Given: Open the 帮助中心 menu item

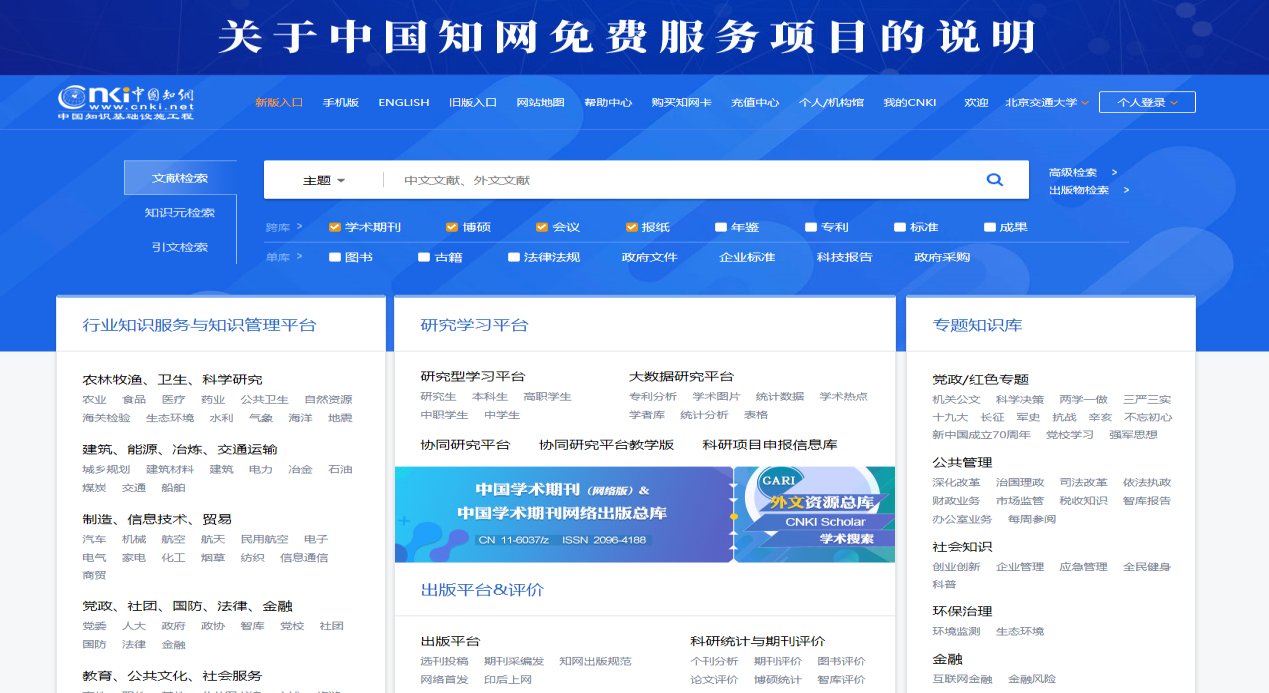Looking at the screenshot, I should click(x=608, y=102).
